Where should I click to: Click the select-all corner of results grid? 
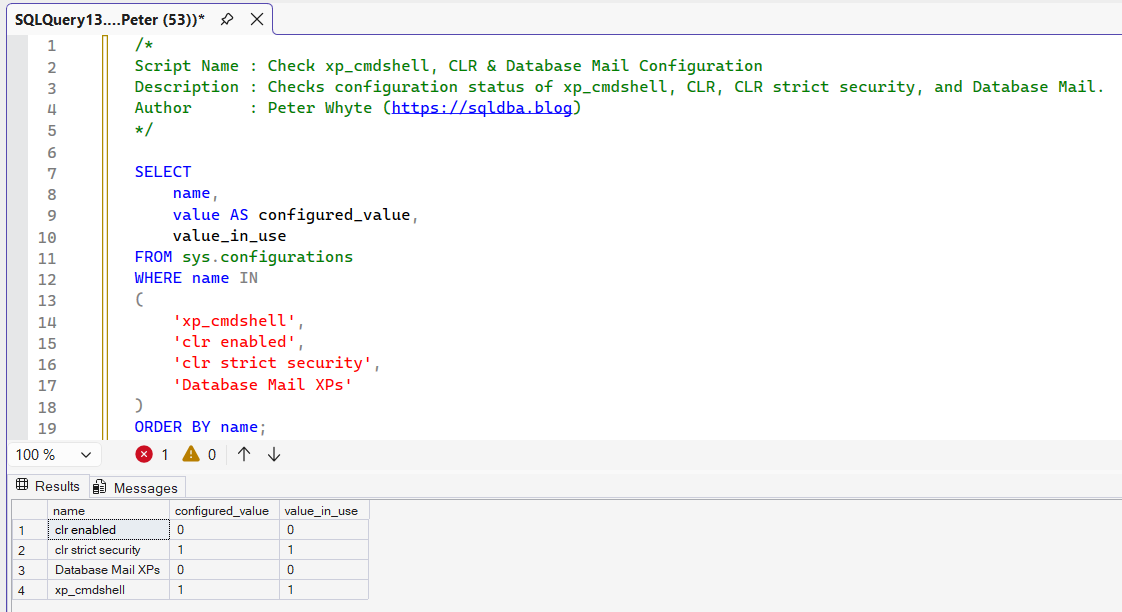23,510
